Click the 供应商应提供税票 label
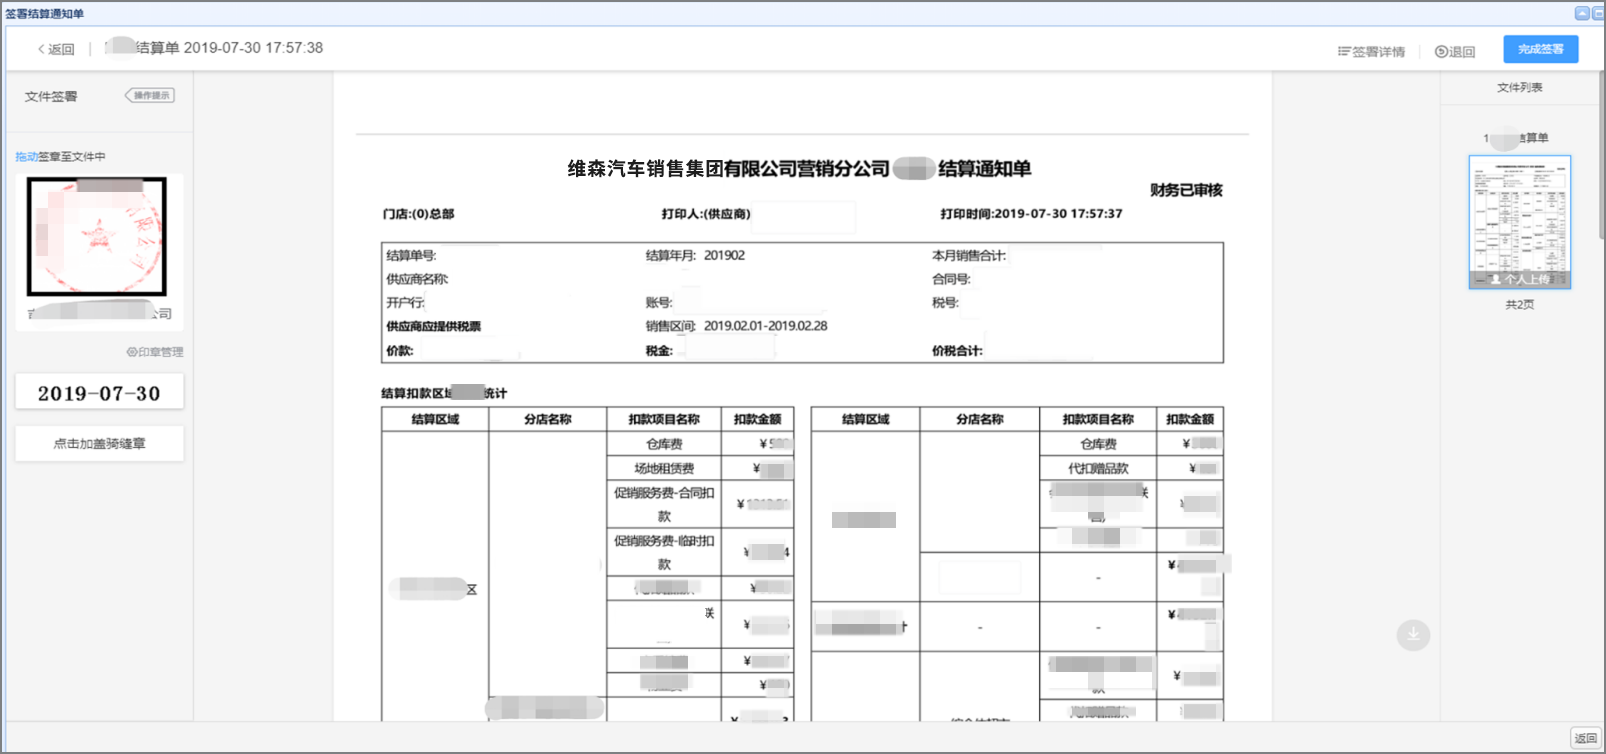The width and height of the screenshot is (1606, 754). tap(433, 327)
